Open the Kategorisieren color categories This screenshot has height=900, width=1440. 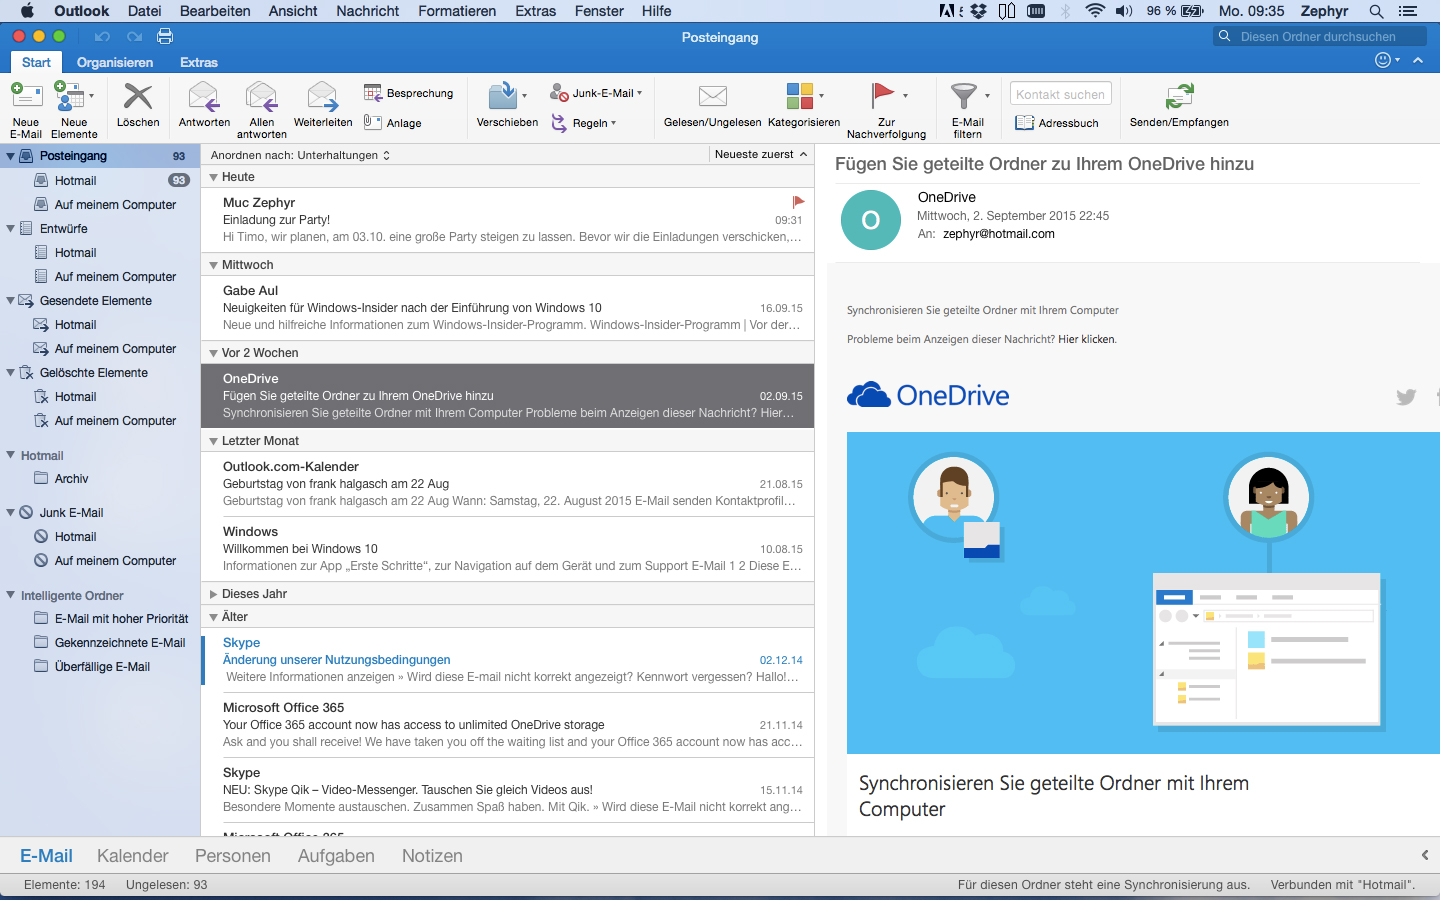[800, 98]
